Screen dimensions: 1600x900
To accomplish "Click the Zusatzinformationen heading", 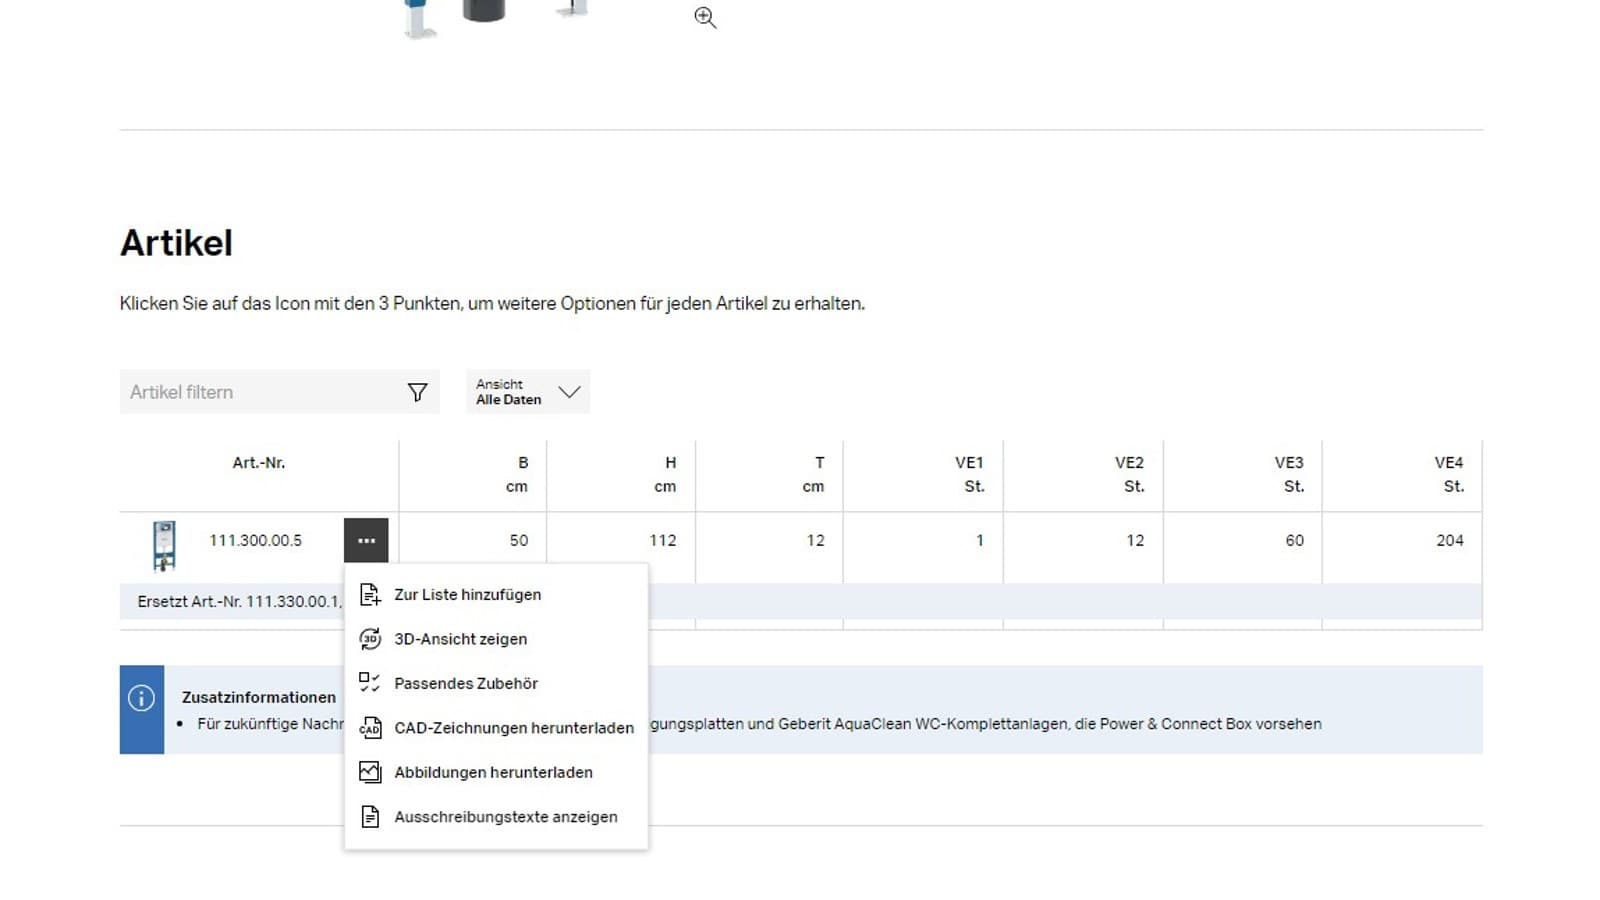I will click(259, 697).
